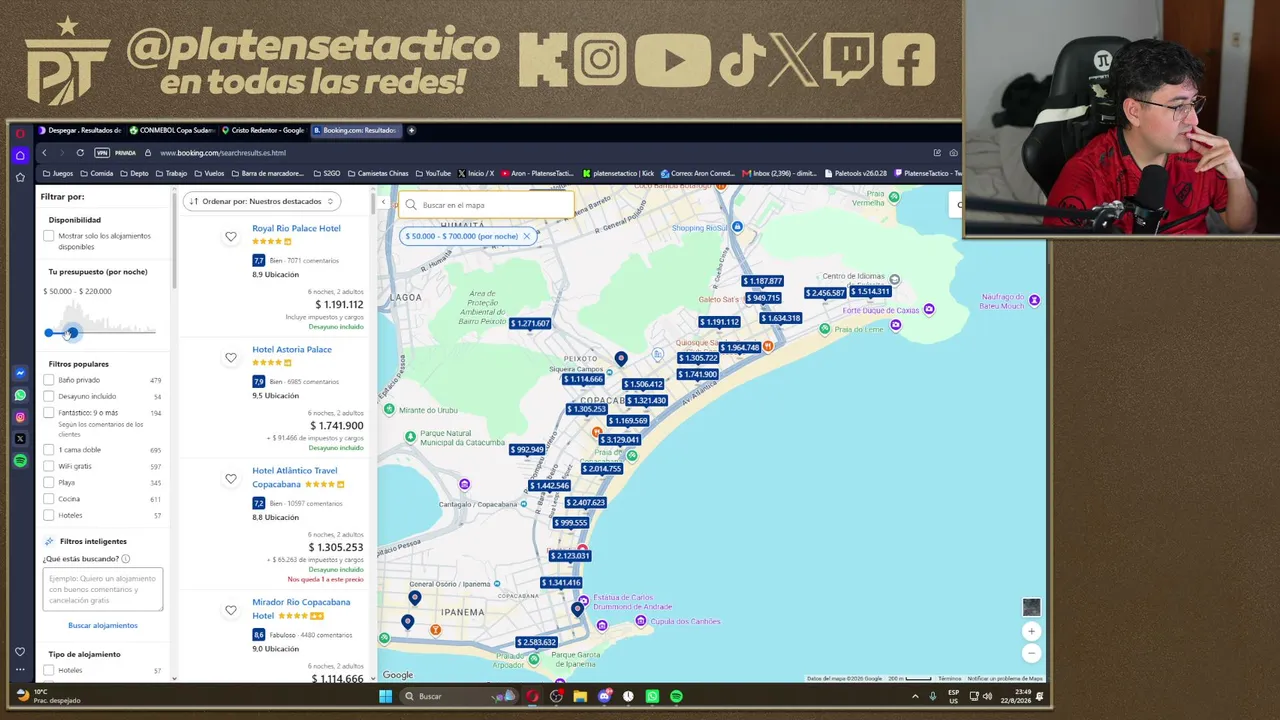Click the budget slider maximum handle
1280x720 pixels.
pyautogui.click(x=72, y=332)
